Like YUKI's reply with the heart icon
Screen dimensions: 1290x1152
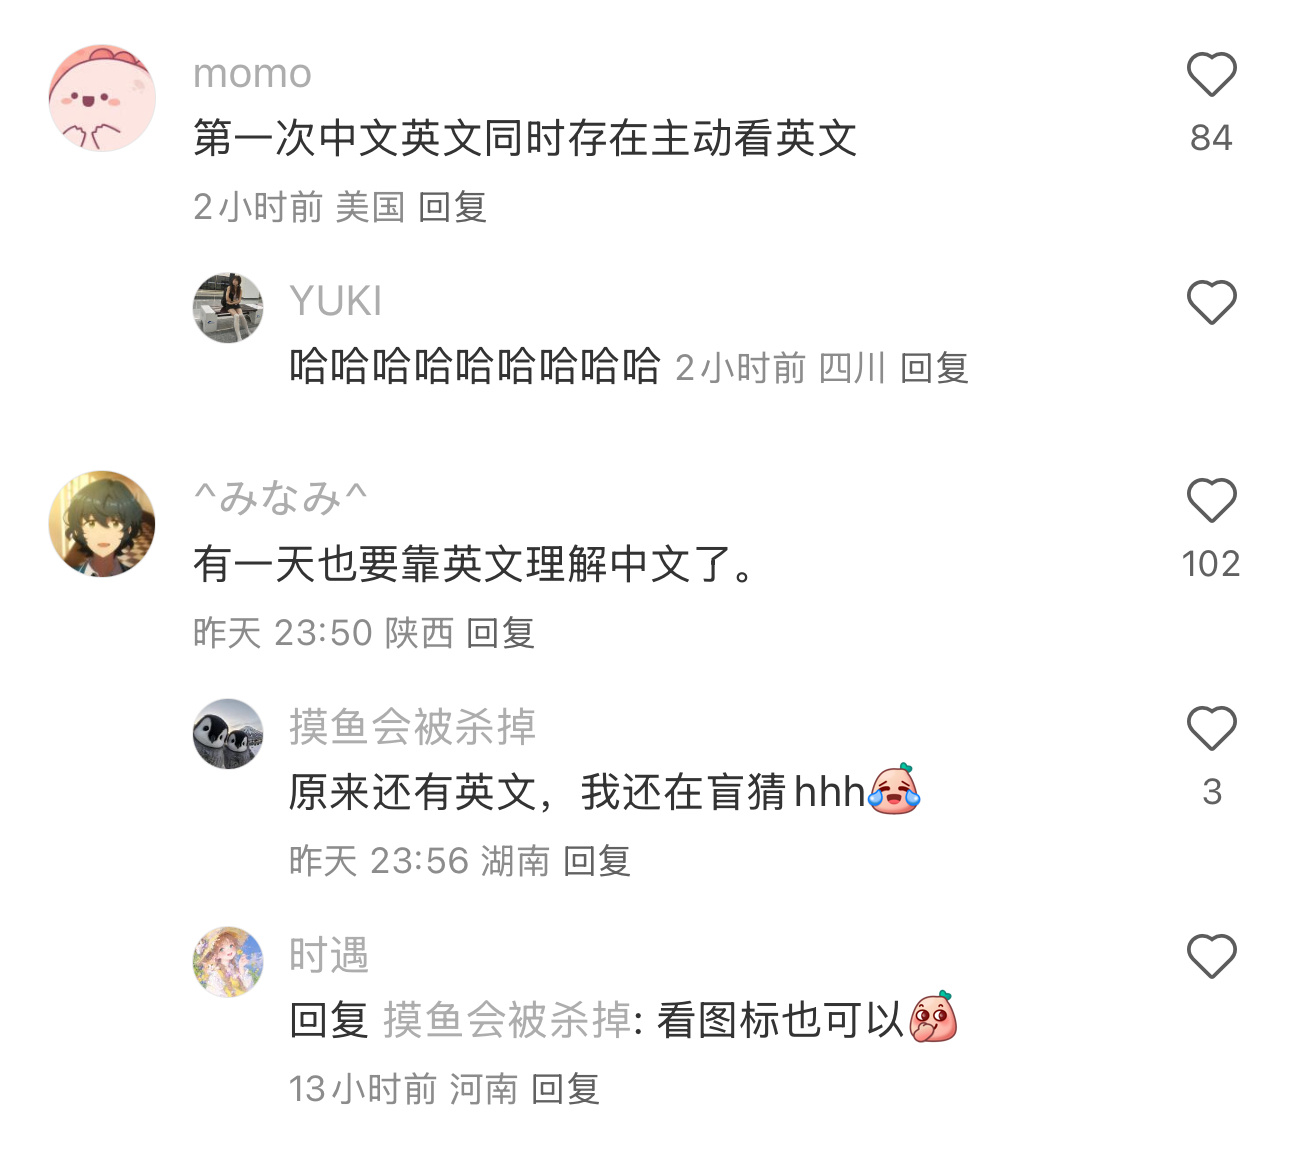pyautogui.click(x=1211, y=302)
